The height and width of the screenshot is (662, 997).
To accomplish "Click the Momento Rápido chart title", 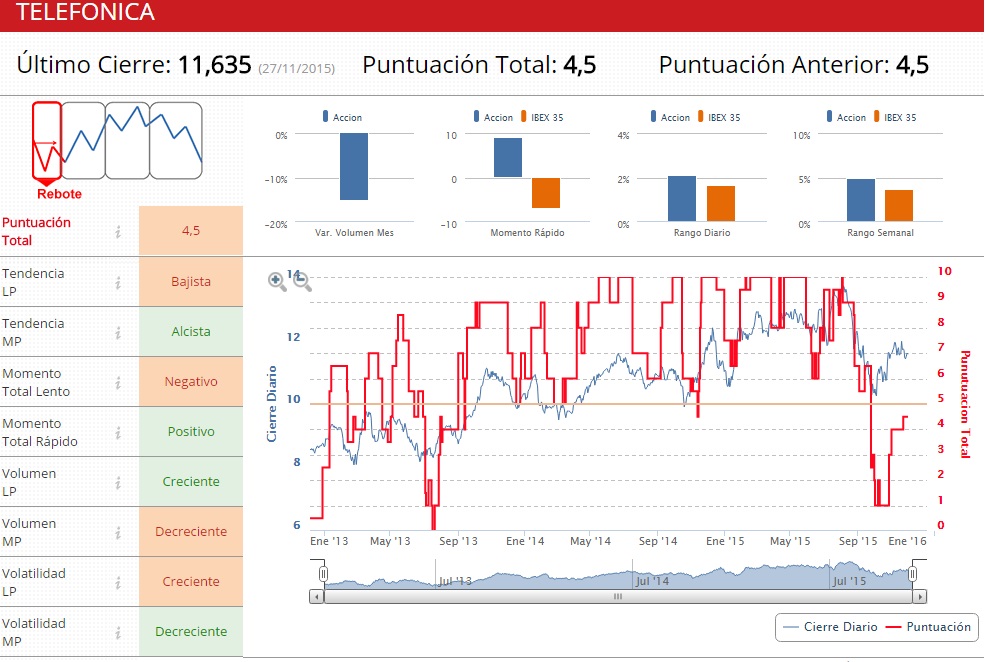I will click(x=527, y=233).
